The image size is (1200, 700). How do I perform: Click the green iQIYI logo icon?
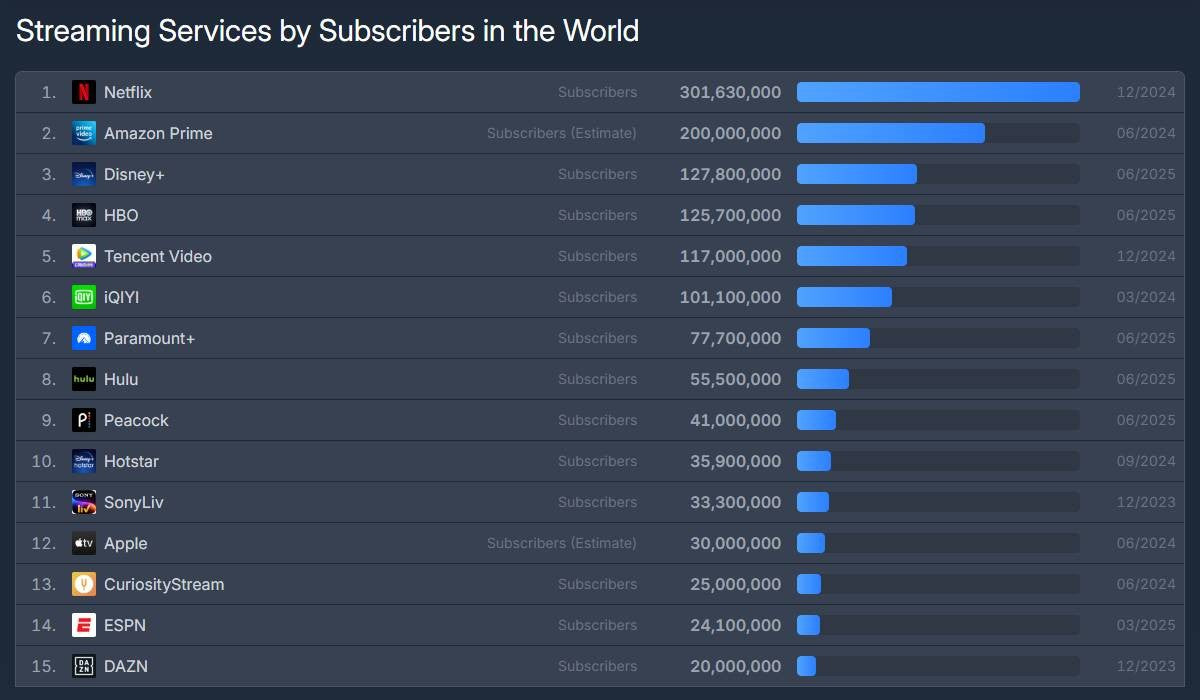pyautogui.click(x=84, y=297)
